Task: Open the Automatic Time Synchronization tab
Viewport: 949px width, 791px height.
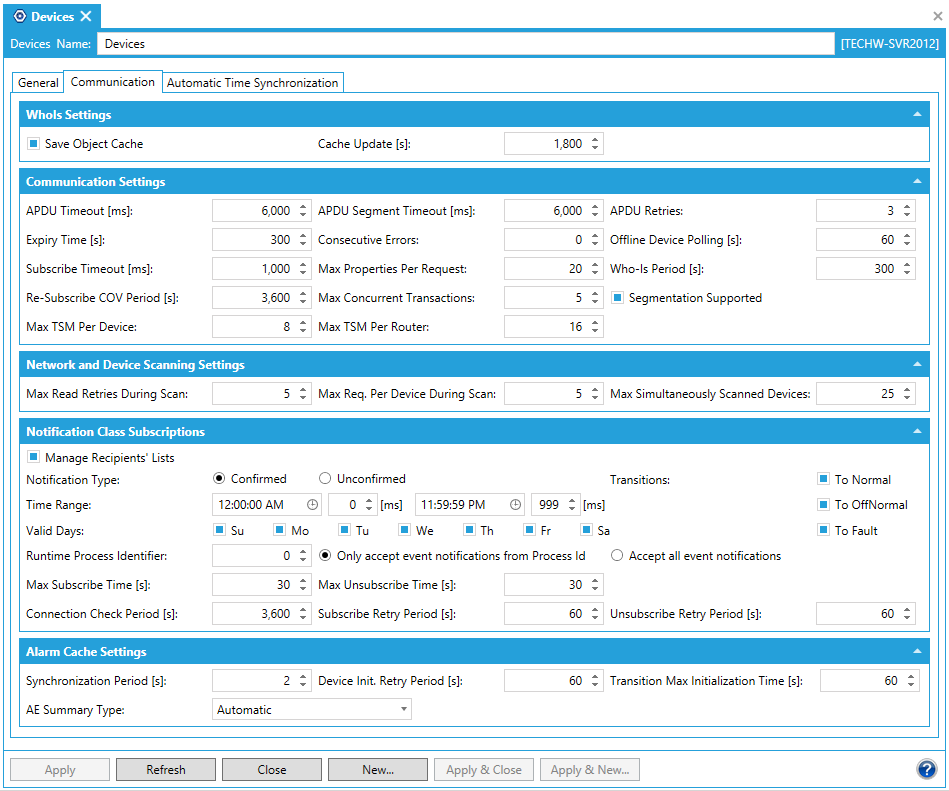Action: coord(252,83)
